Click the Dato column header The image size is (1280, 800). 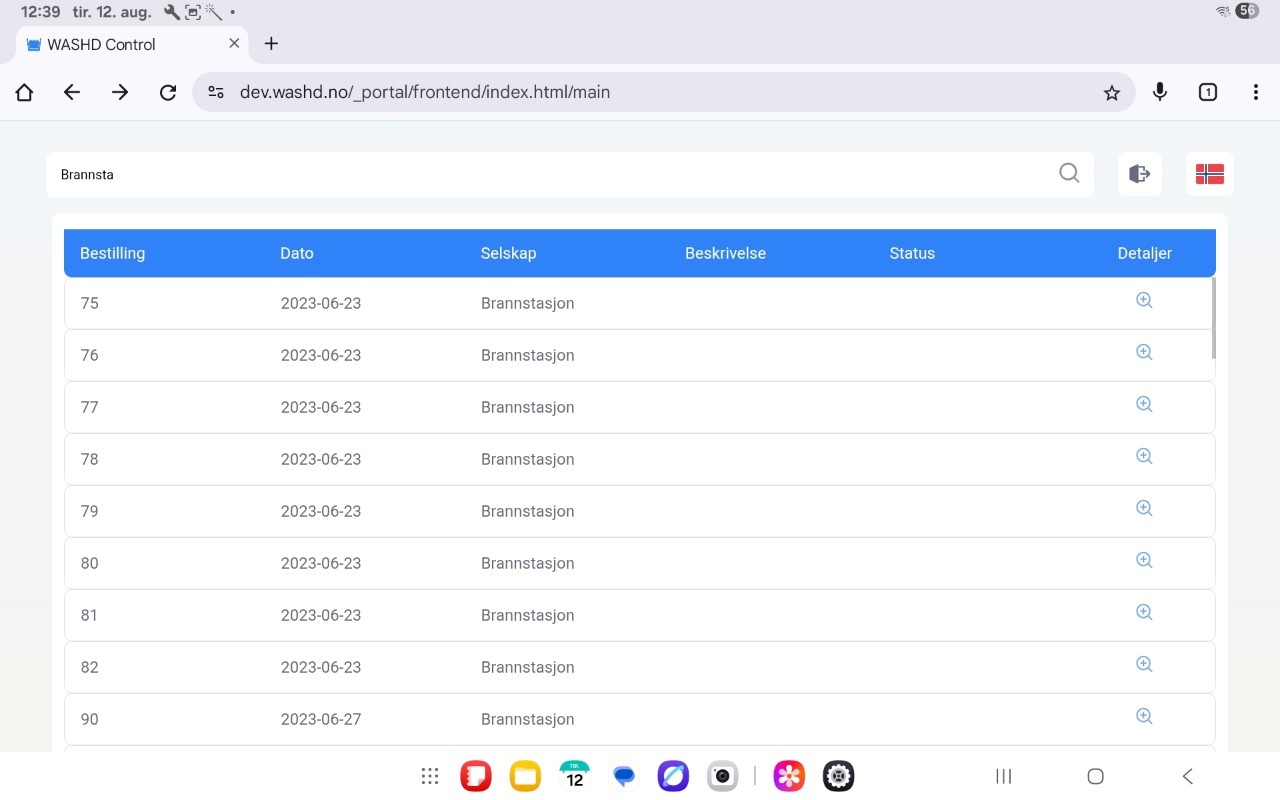click(x=297, y=253)
